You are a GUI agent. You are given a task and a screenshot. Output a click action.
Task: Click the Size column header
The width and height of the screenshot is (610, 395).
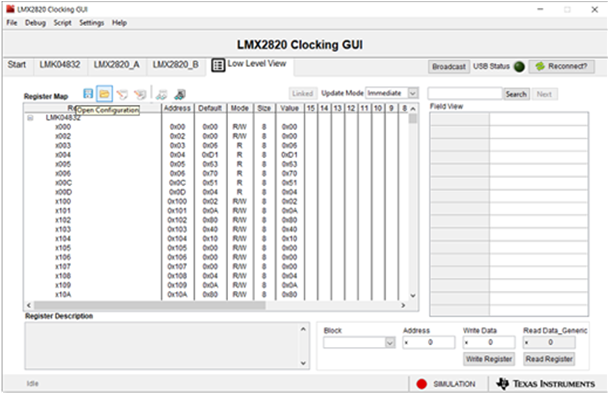(x=264, y=108)
